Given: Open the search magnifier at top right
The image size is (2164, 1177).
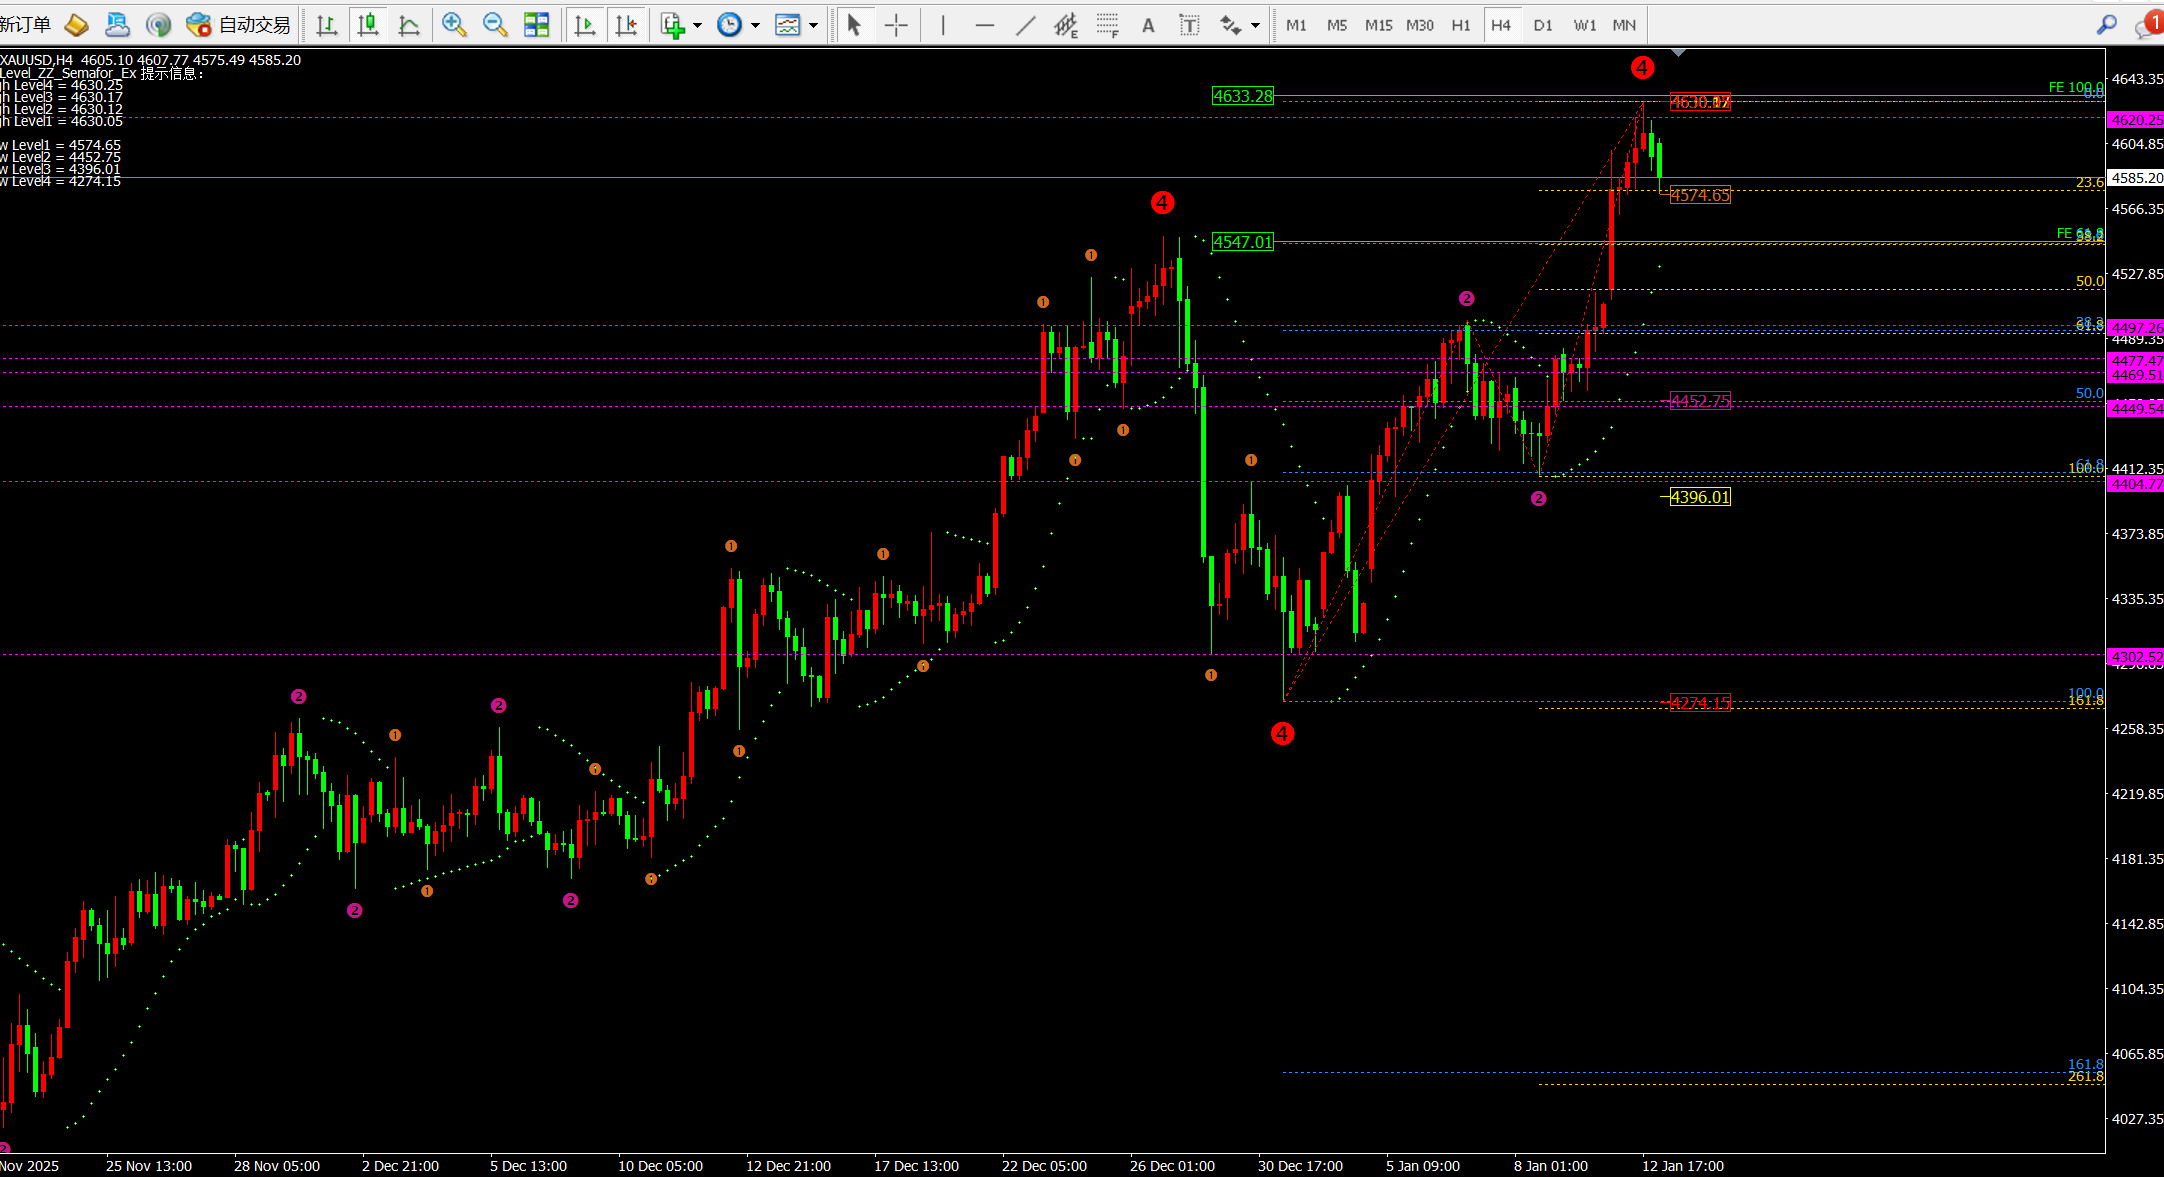Looking at the screenshot, I should [x=2107, y=25].
